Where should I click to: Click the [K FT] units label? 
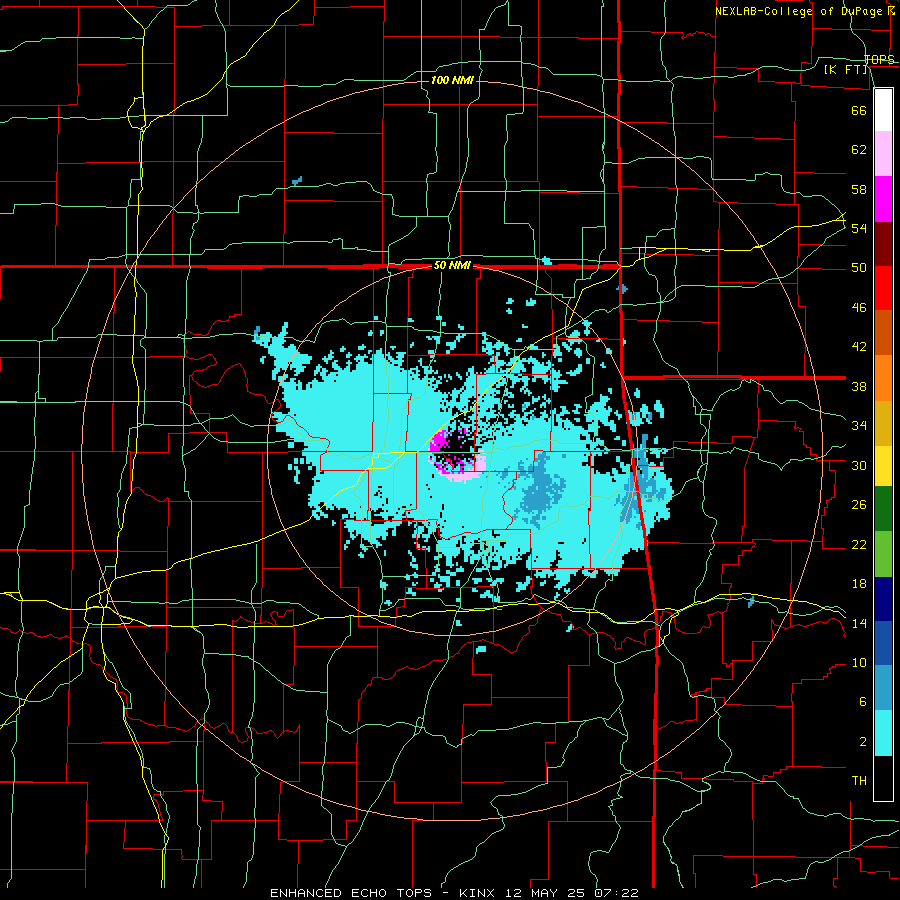point(845,69)
